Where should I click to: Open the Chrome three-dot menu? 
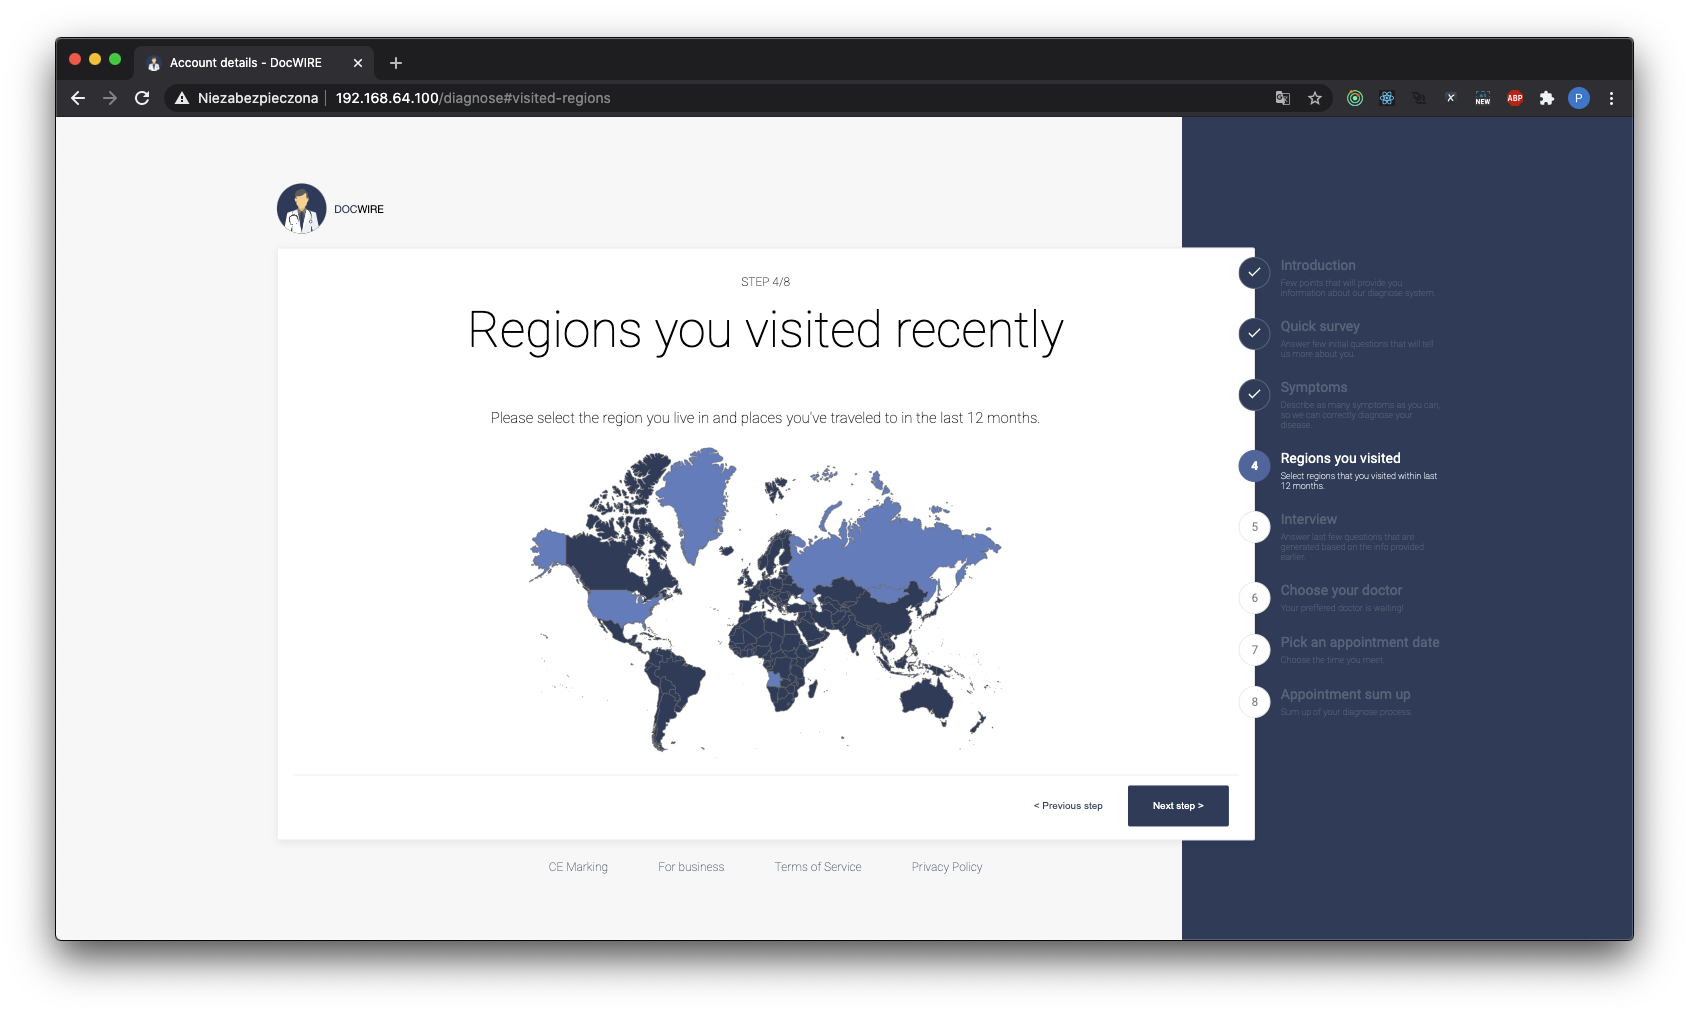point(1611,98)
